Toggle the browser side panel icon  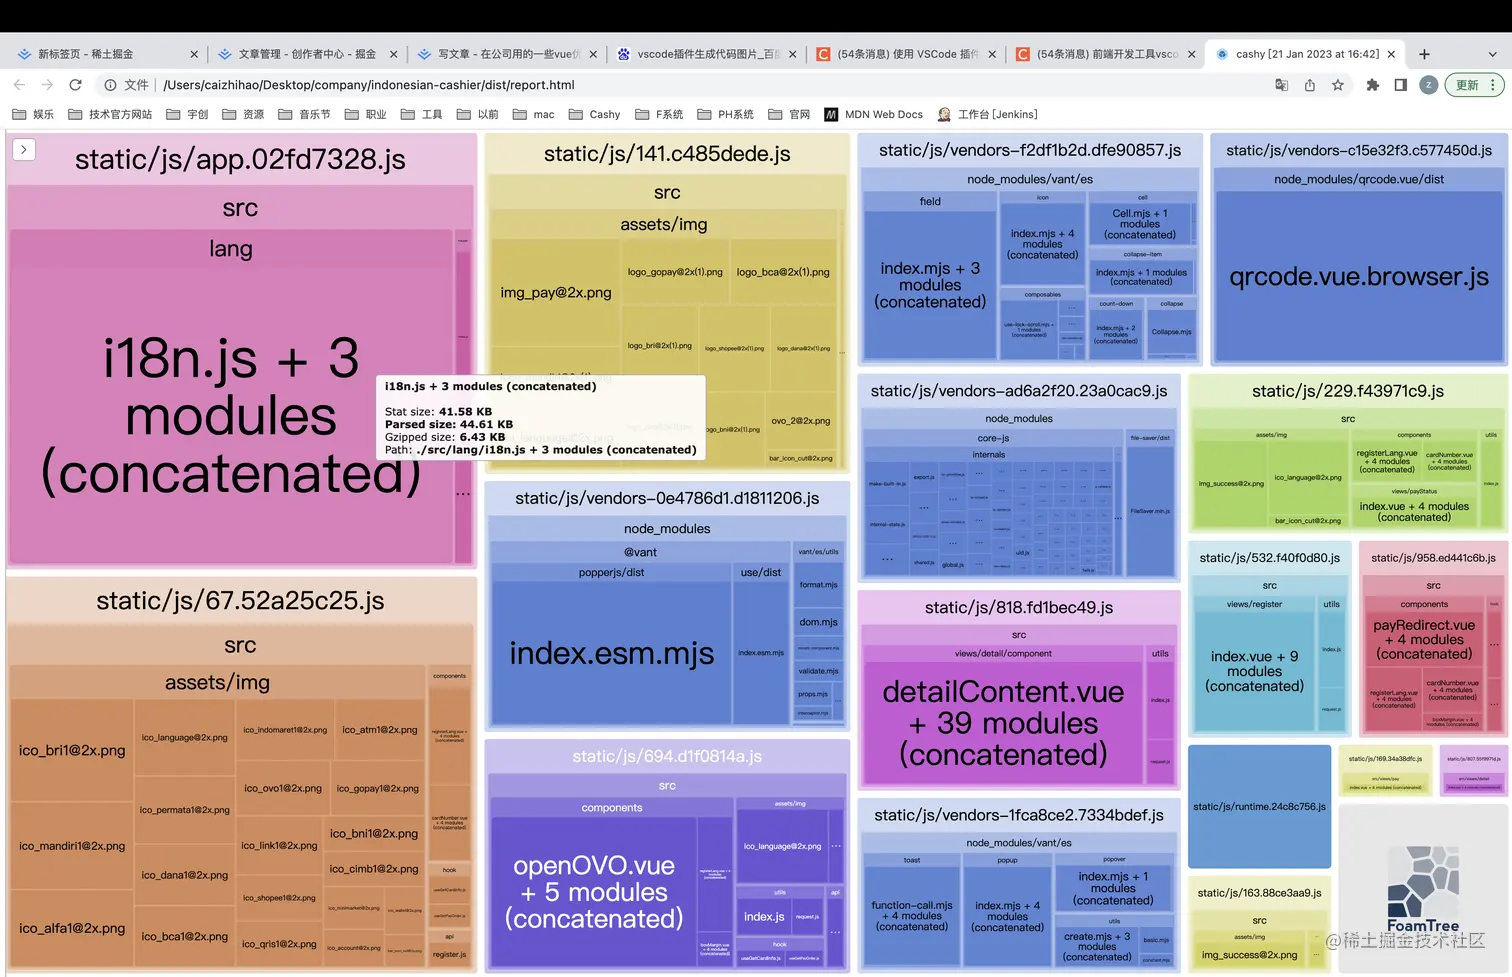coord(1401,85)
